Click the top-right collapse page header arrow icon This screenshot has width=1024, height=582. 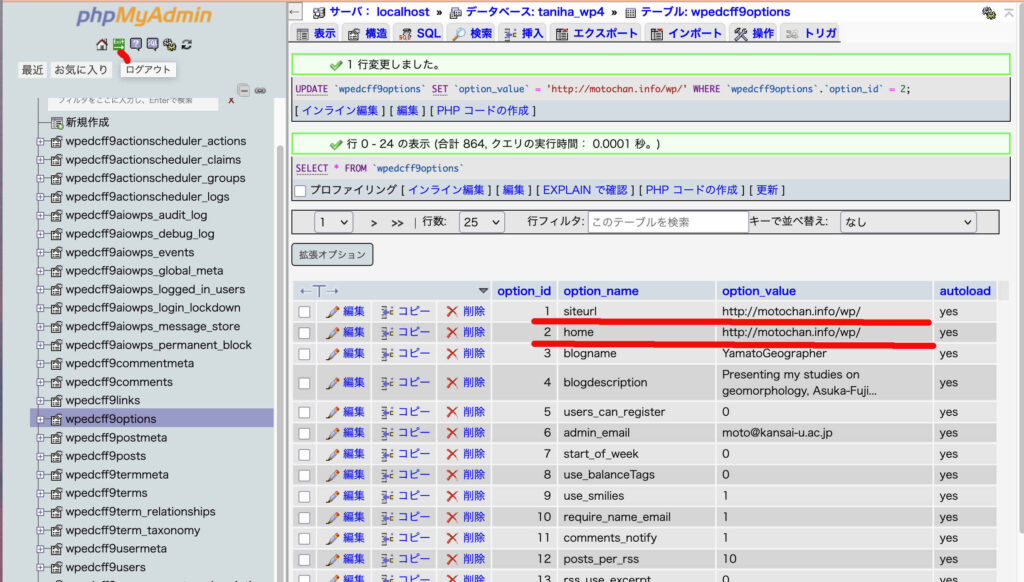1009,12
